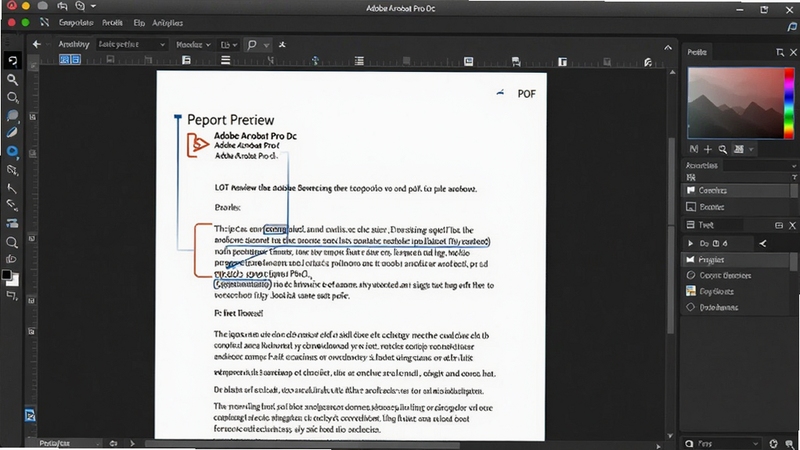The width and height of the screenshot is (800, 450).
Task: Click the pen signature icon at ruler end
Action: pos(648,62)
